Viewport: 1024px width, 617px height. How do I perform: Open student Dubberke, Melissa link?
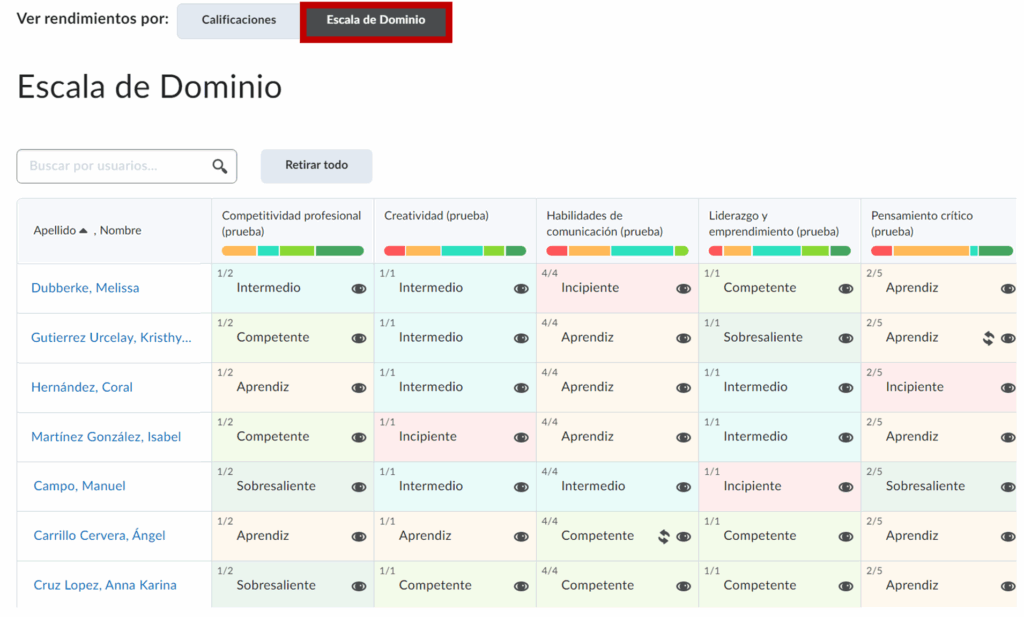85,288
